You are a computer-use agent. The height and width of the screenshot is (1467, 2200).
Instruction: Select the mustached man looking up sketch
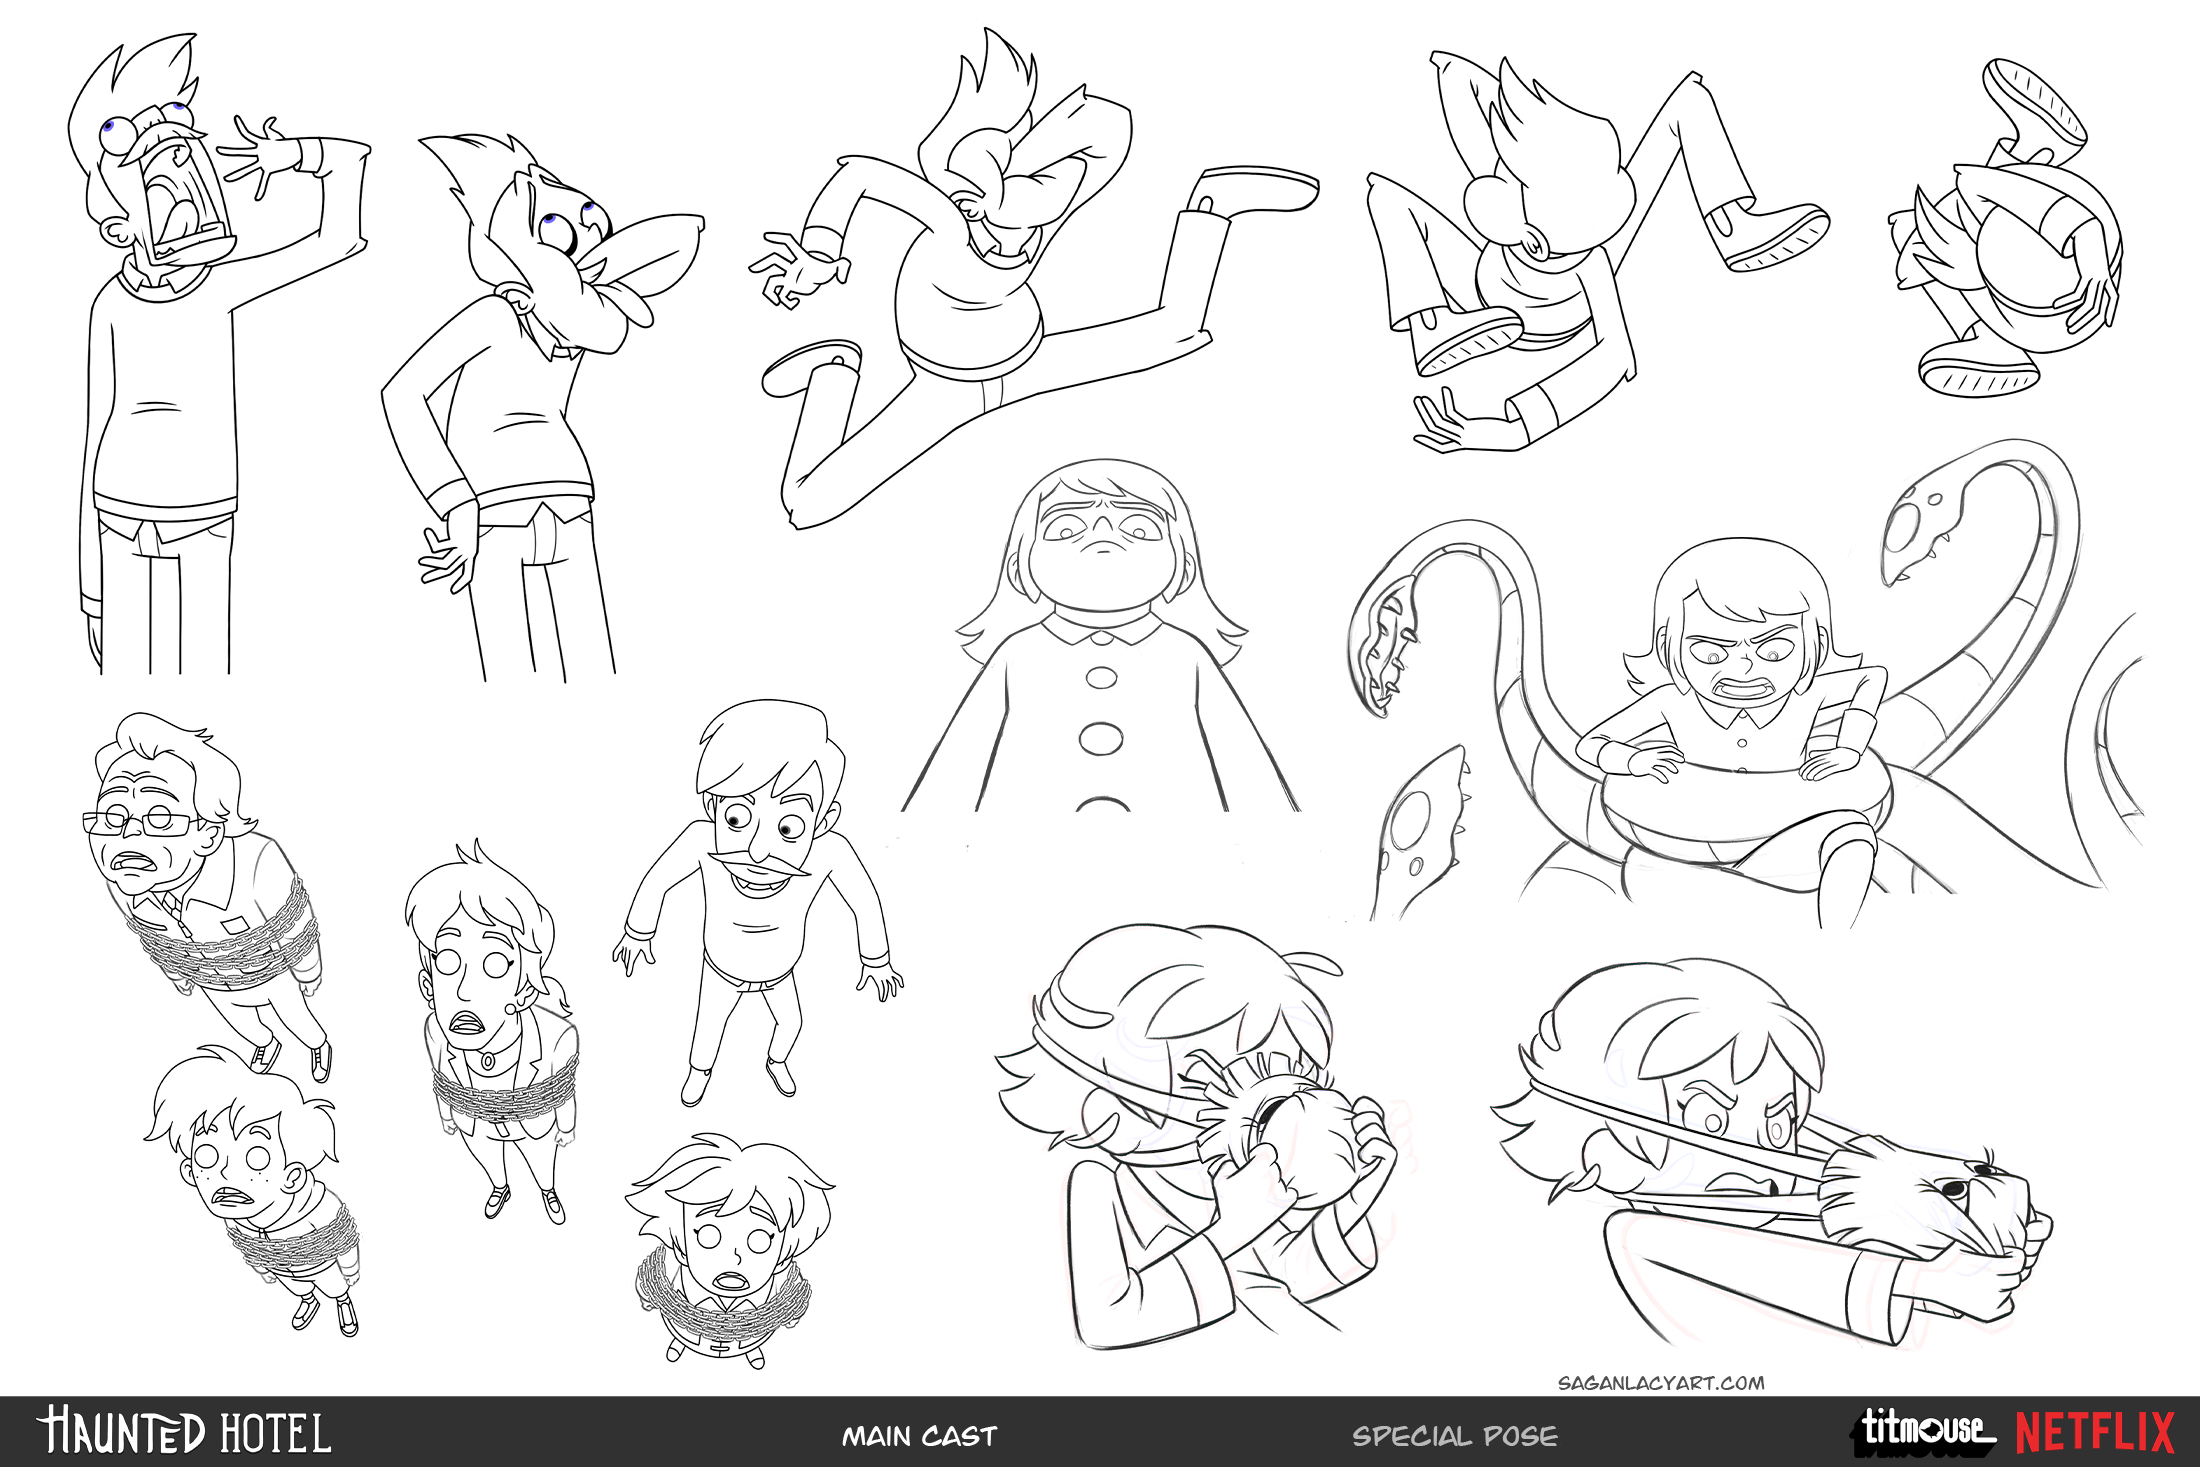pos(758,902)
